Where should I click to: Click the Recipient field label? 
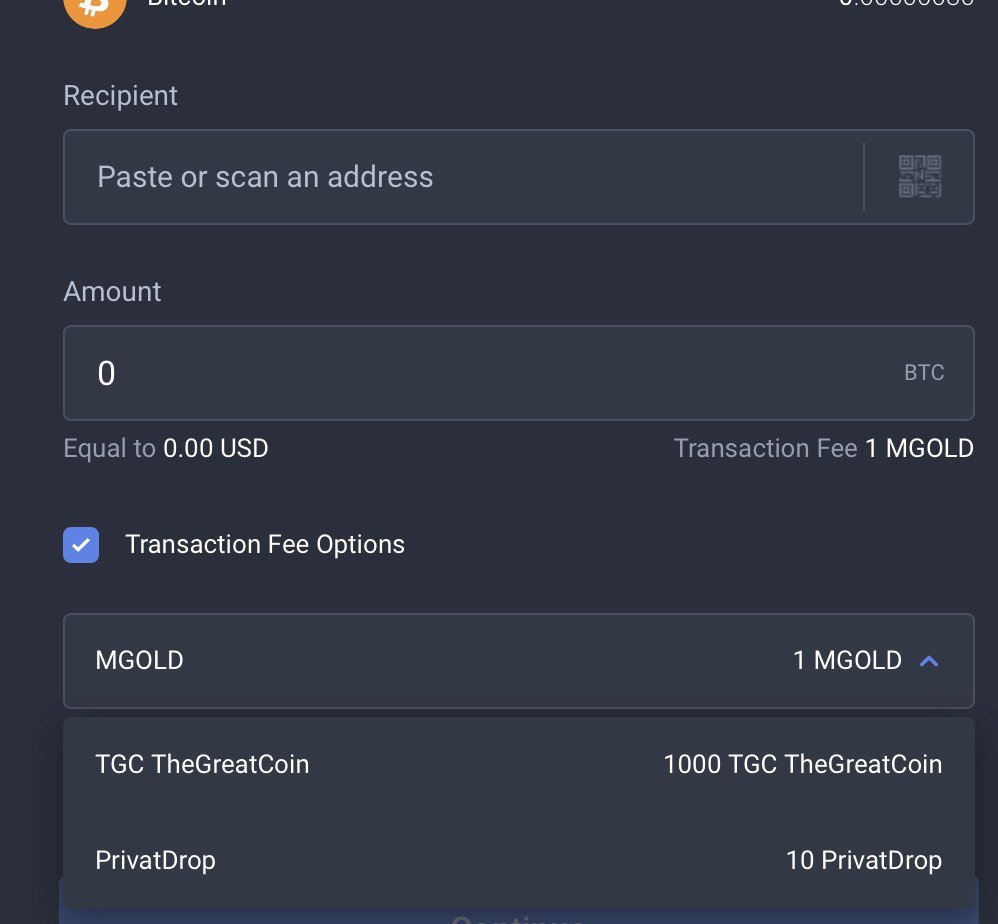(x=120, y=96)
